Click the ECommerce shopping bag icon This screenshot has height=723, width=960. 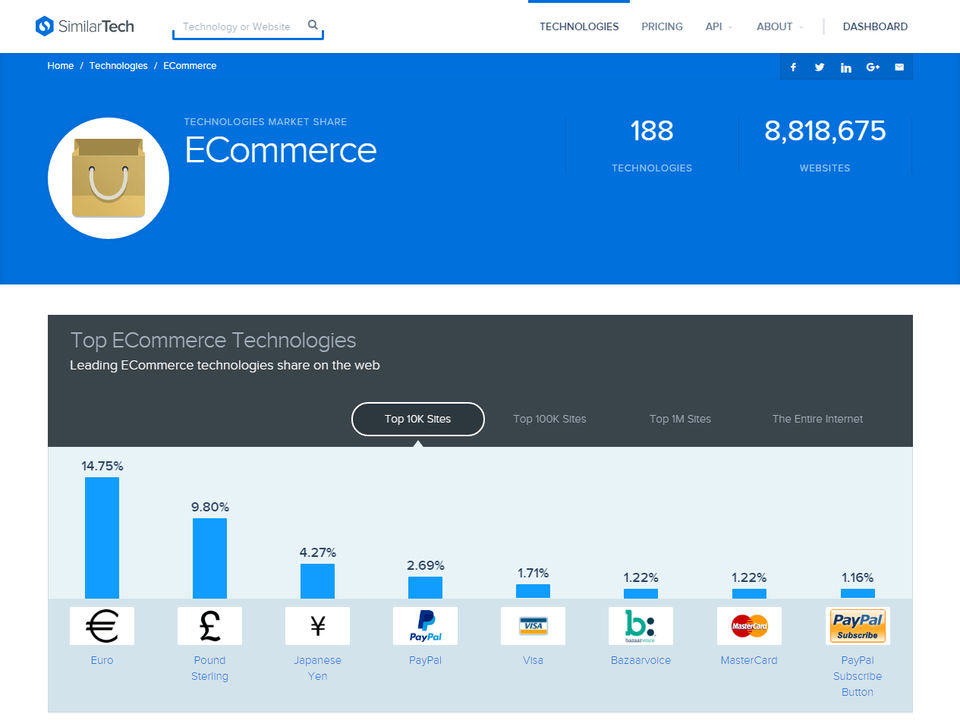108,178
